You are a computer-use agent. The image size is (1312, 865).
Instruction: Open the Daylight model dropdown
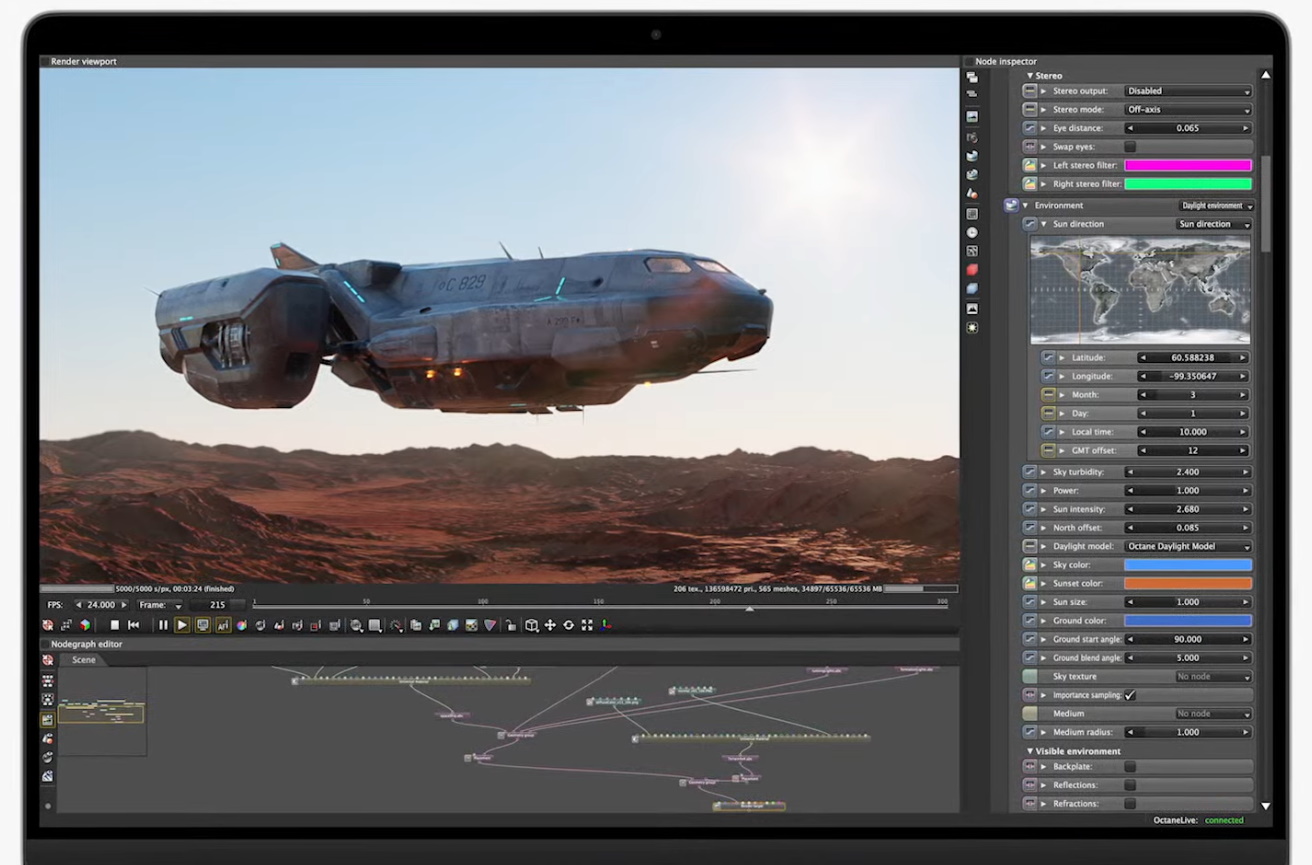click(1188, 547)
